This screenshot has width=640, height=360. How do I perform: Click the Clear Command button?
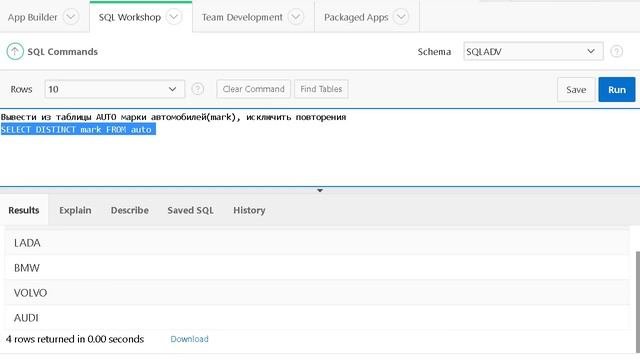pos(253,89)
